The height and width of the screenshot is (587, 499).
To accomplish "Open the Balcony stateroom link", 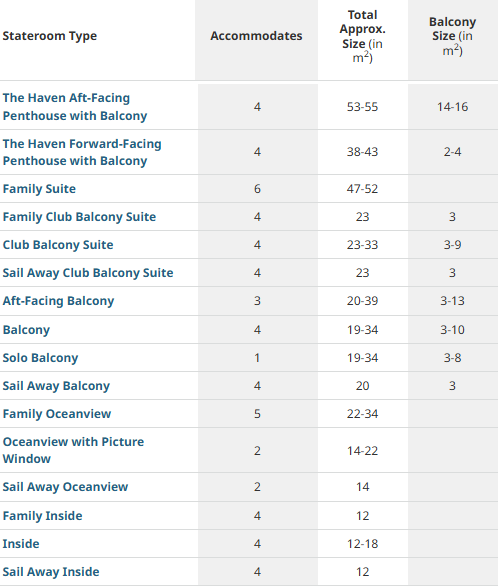I will (26, 330).
